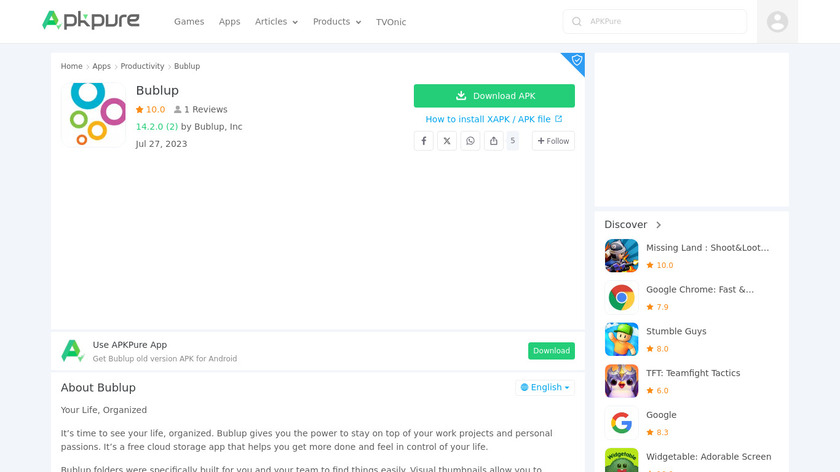The image size is (840, 472).
Task: Click the Widgetable app icon
Action: point(621,460)
